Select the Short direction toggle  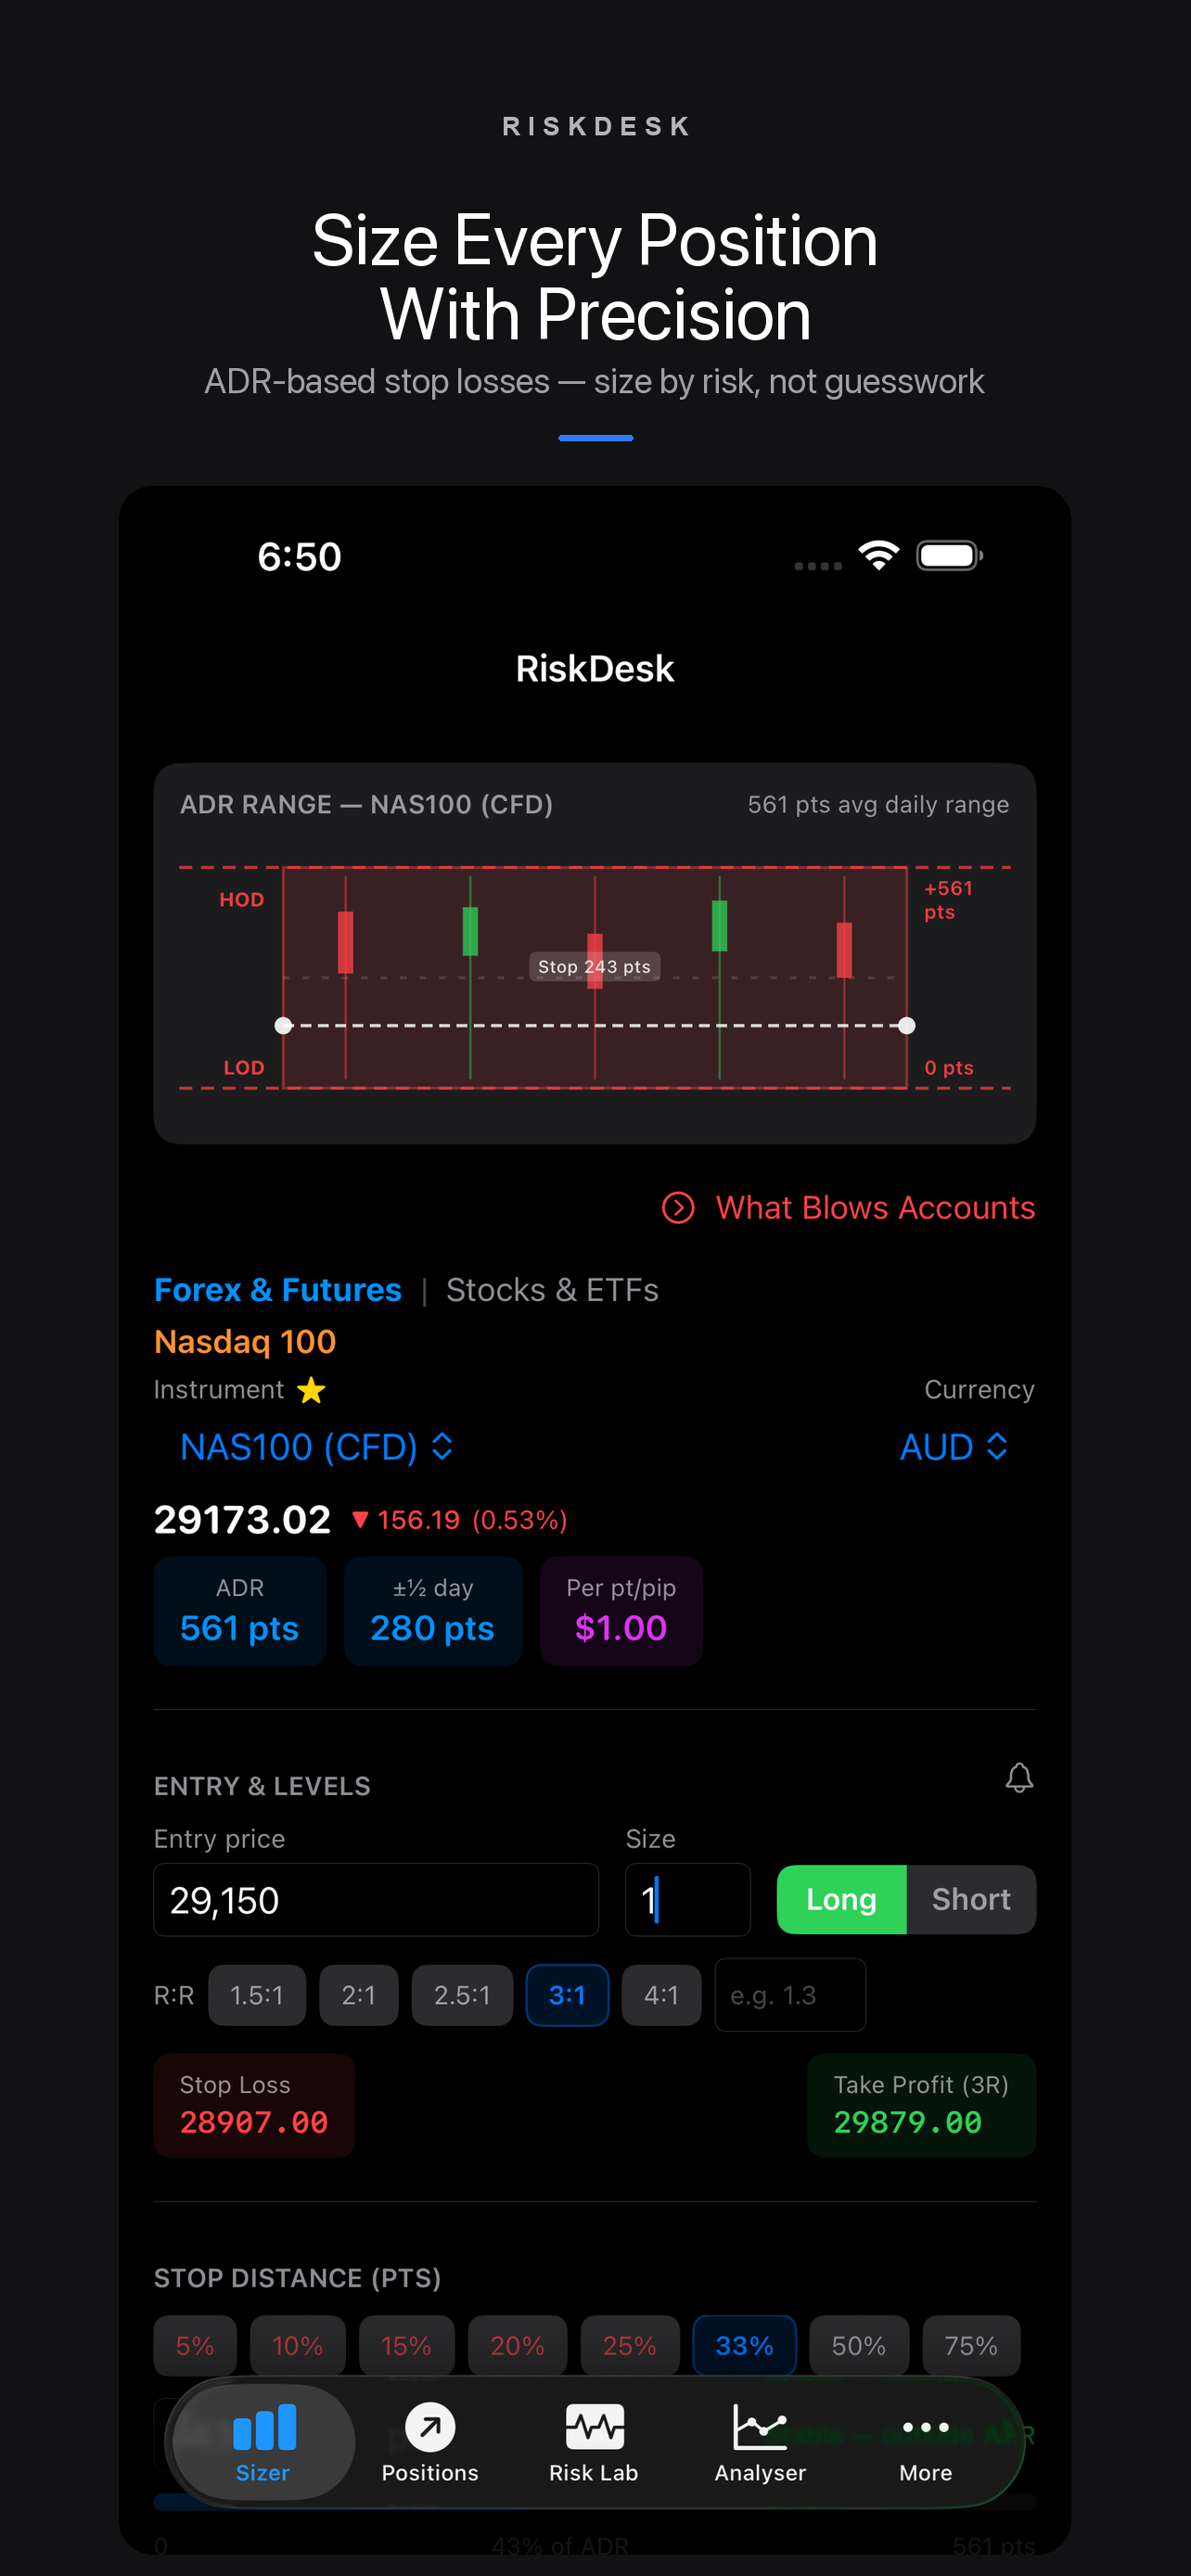971,1899
